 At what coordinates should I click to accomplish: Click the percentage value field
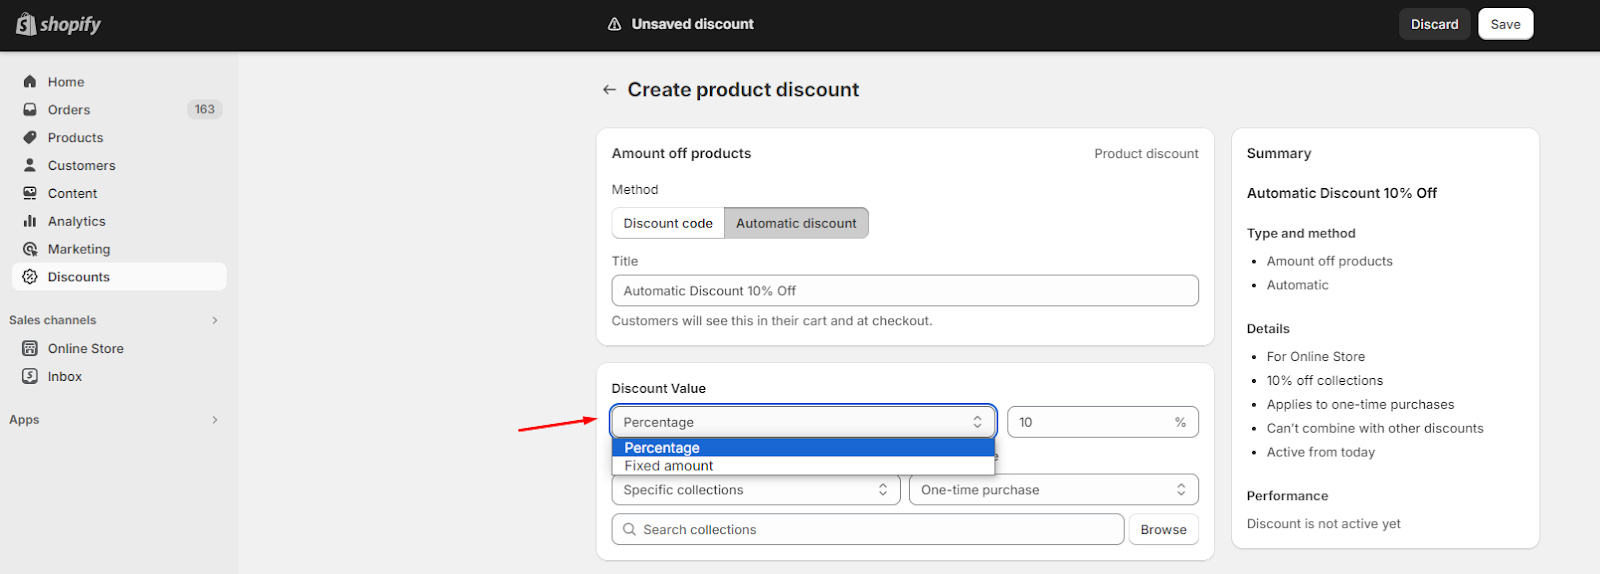1102,422
